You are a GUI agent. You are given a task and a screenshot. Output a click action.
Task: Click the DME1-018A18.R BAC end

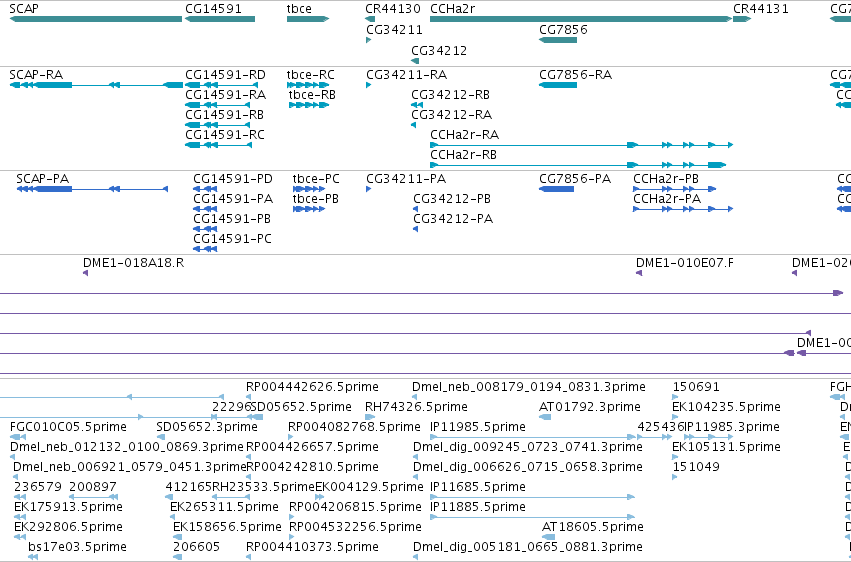pyautogui.click(x=85, y=273)
